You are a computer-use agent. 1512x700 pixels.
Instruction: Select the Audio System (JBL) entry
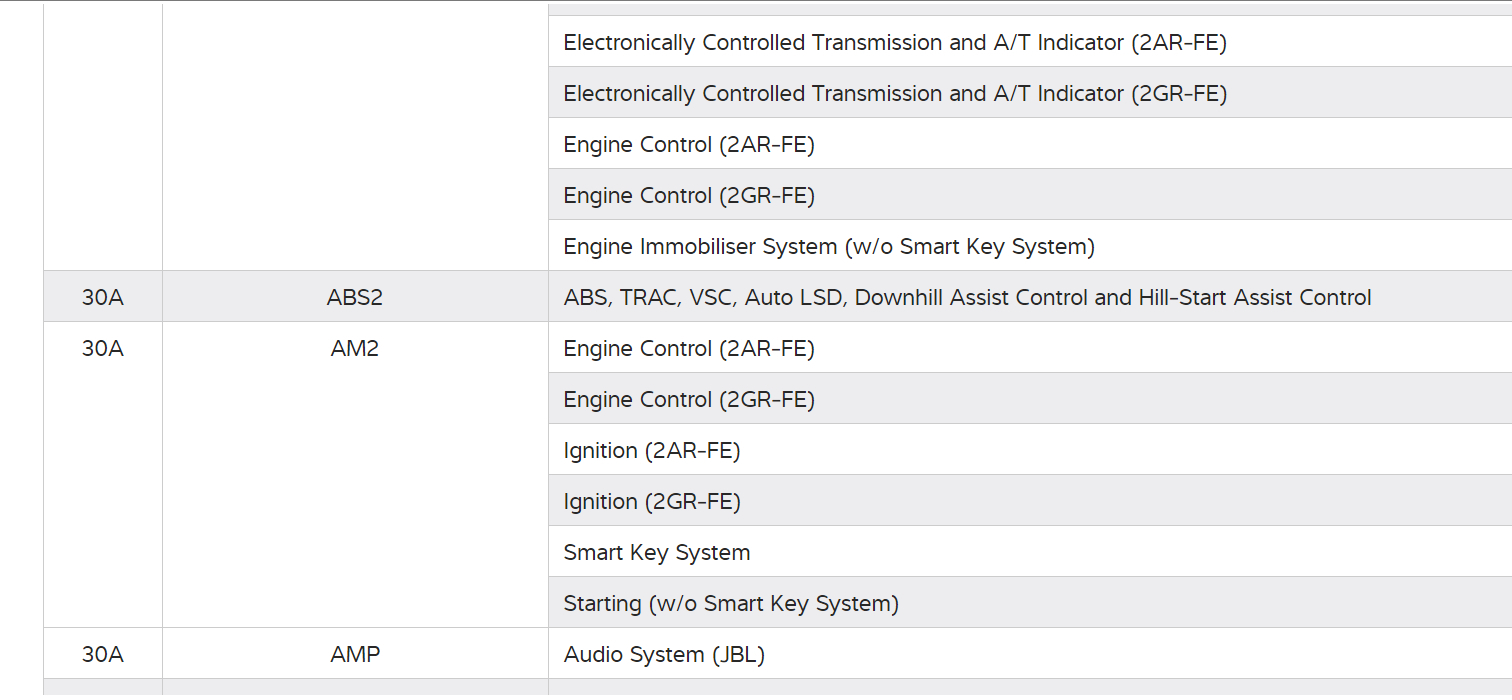(x=664, y=655)
